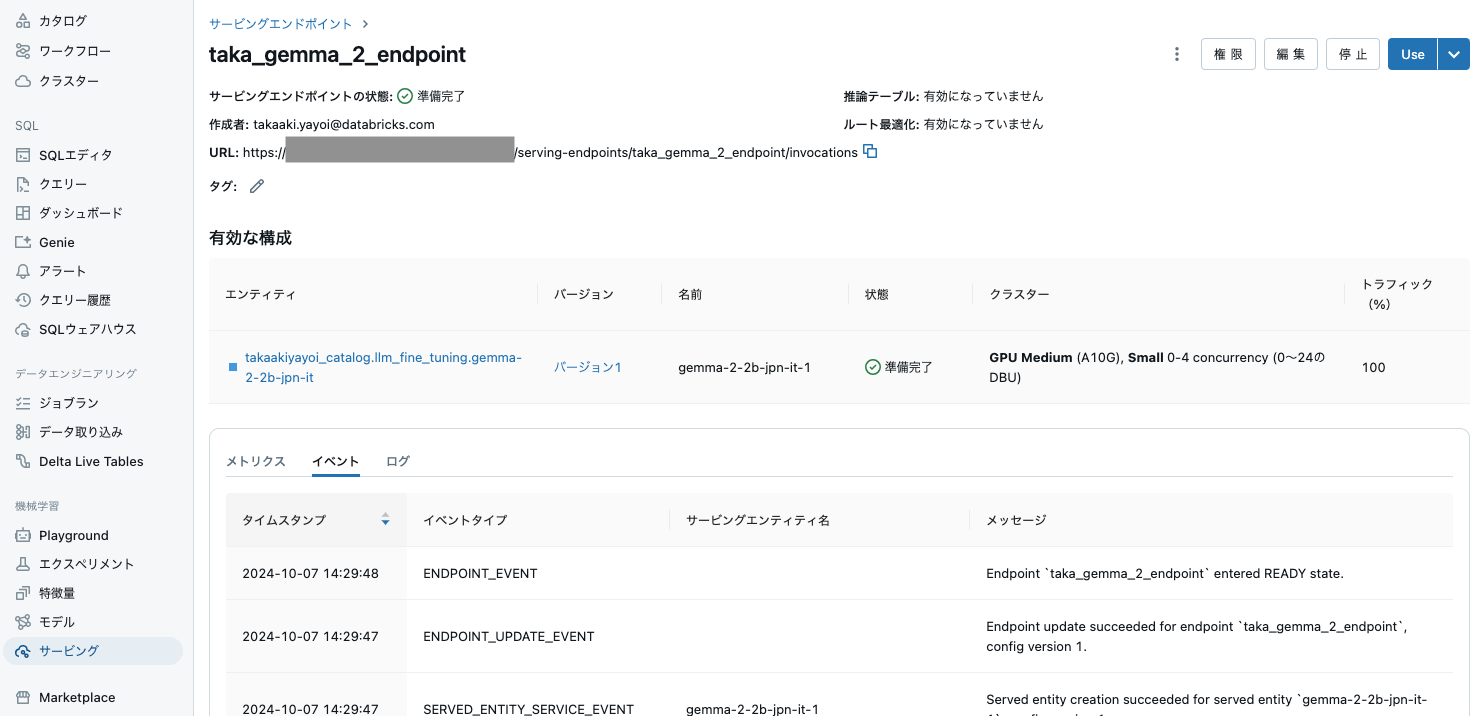Select the カタログ sidebar label
1483x716 pixels.
click(63, 21)
